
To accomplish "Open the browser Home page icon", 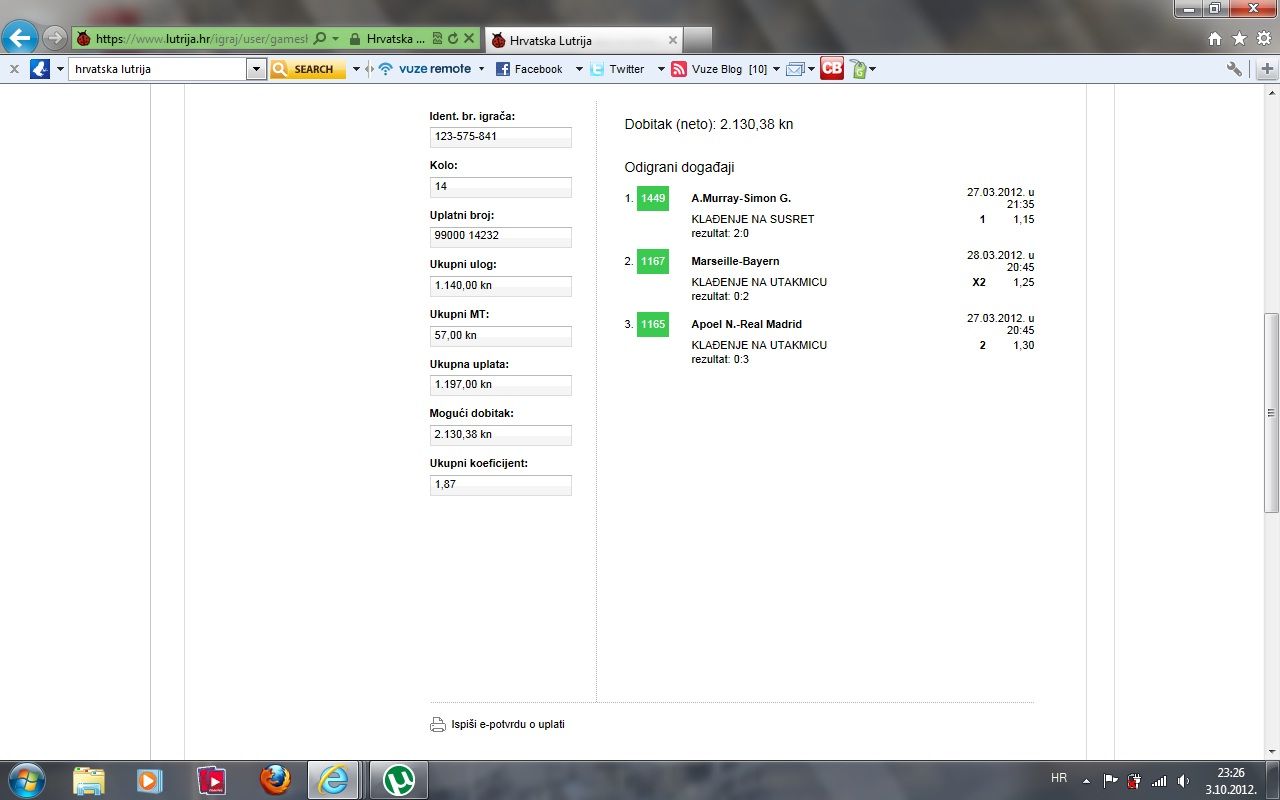I will (x=1215, y=38).
